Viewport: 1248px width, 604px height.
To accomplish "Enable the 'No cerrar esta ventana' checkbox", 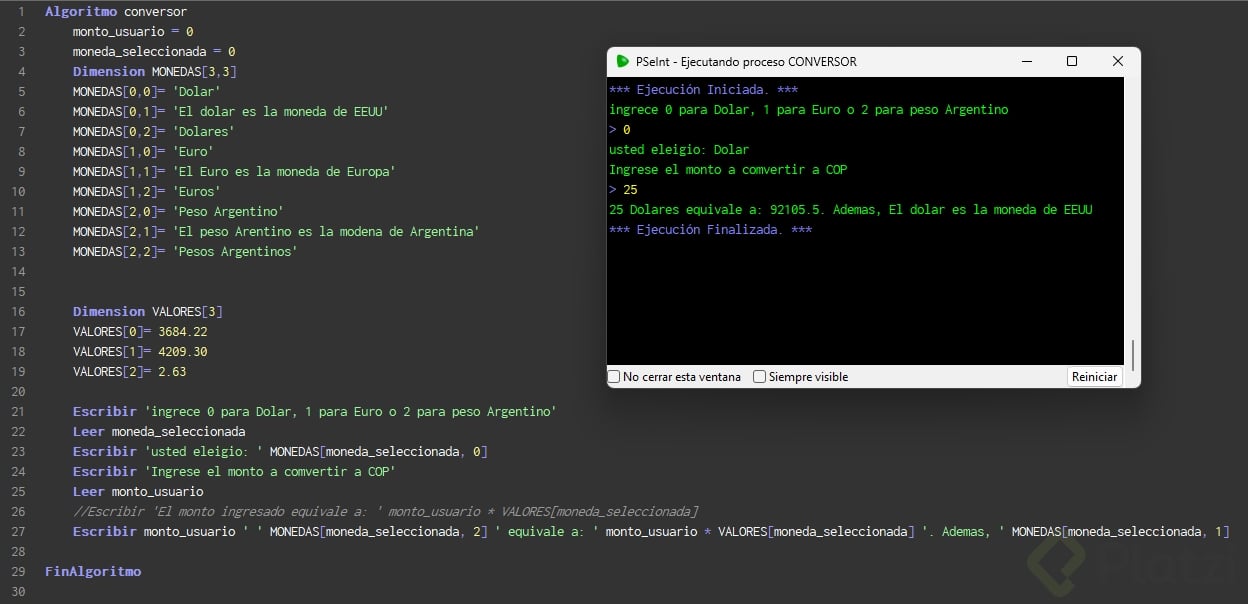I will point(615,377).
